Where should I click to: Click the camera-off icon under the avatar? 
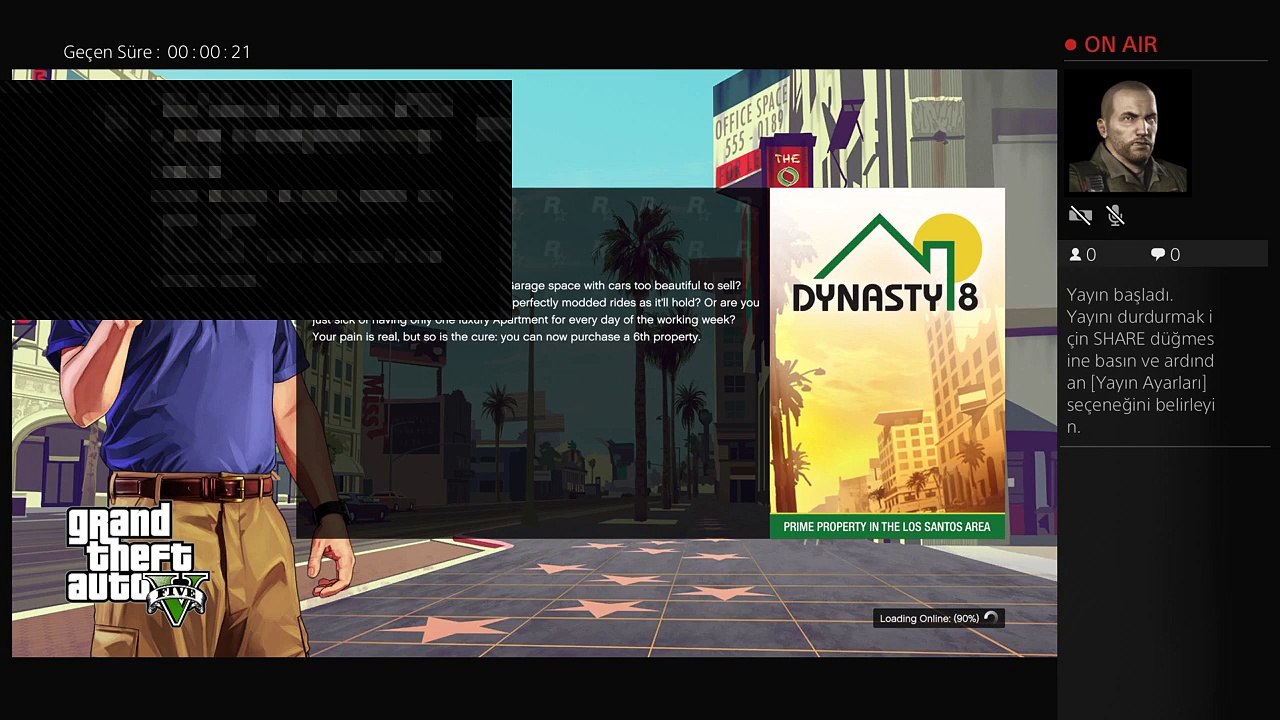[x=1080, y=215]
